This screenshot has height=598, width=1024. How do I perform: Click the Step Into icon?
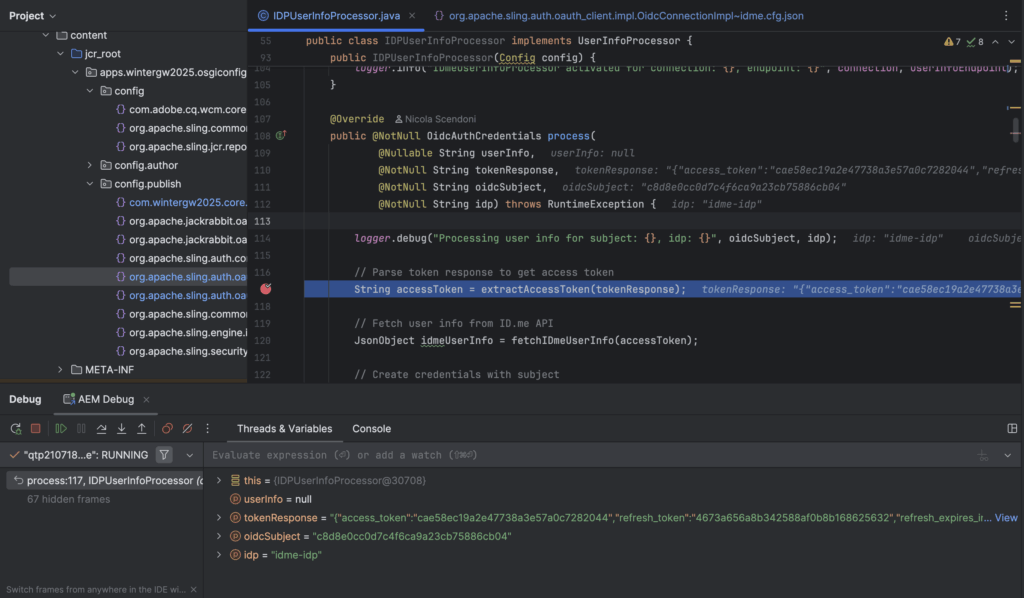121,429
